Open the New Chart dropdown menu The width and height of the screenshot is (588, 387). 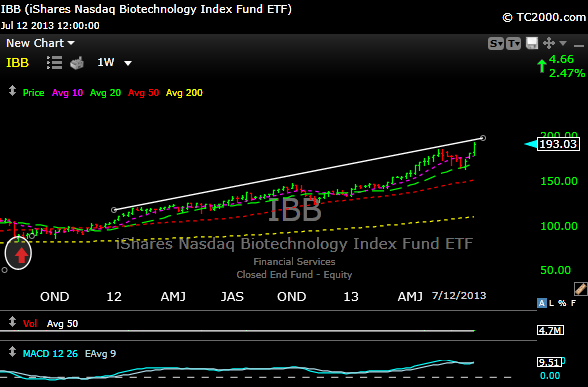pyautogui.click(x=40, y=43)
